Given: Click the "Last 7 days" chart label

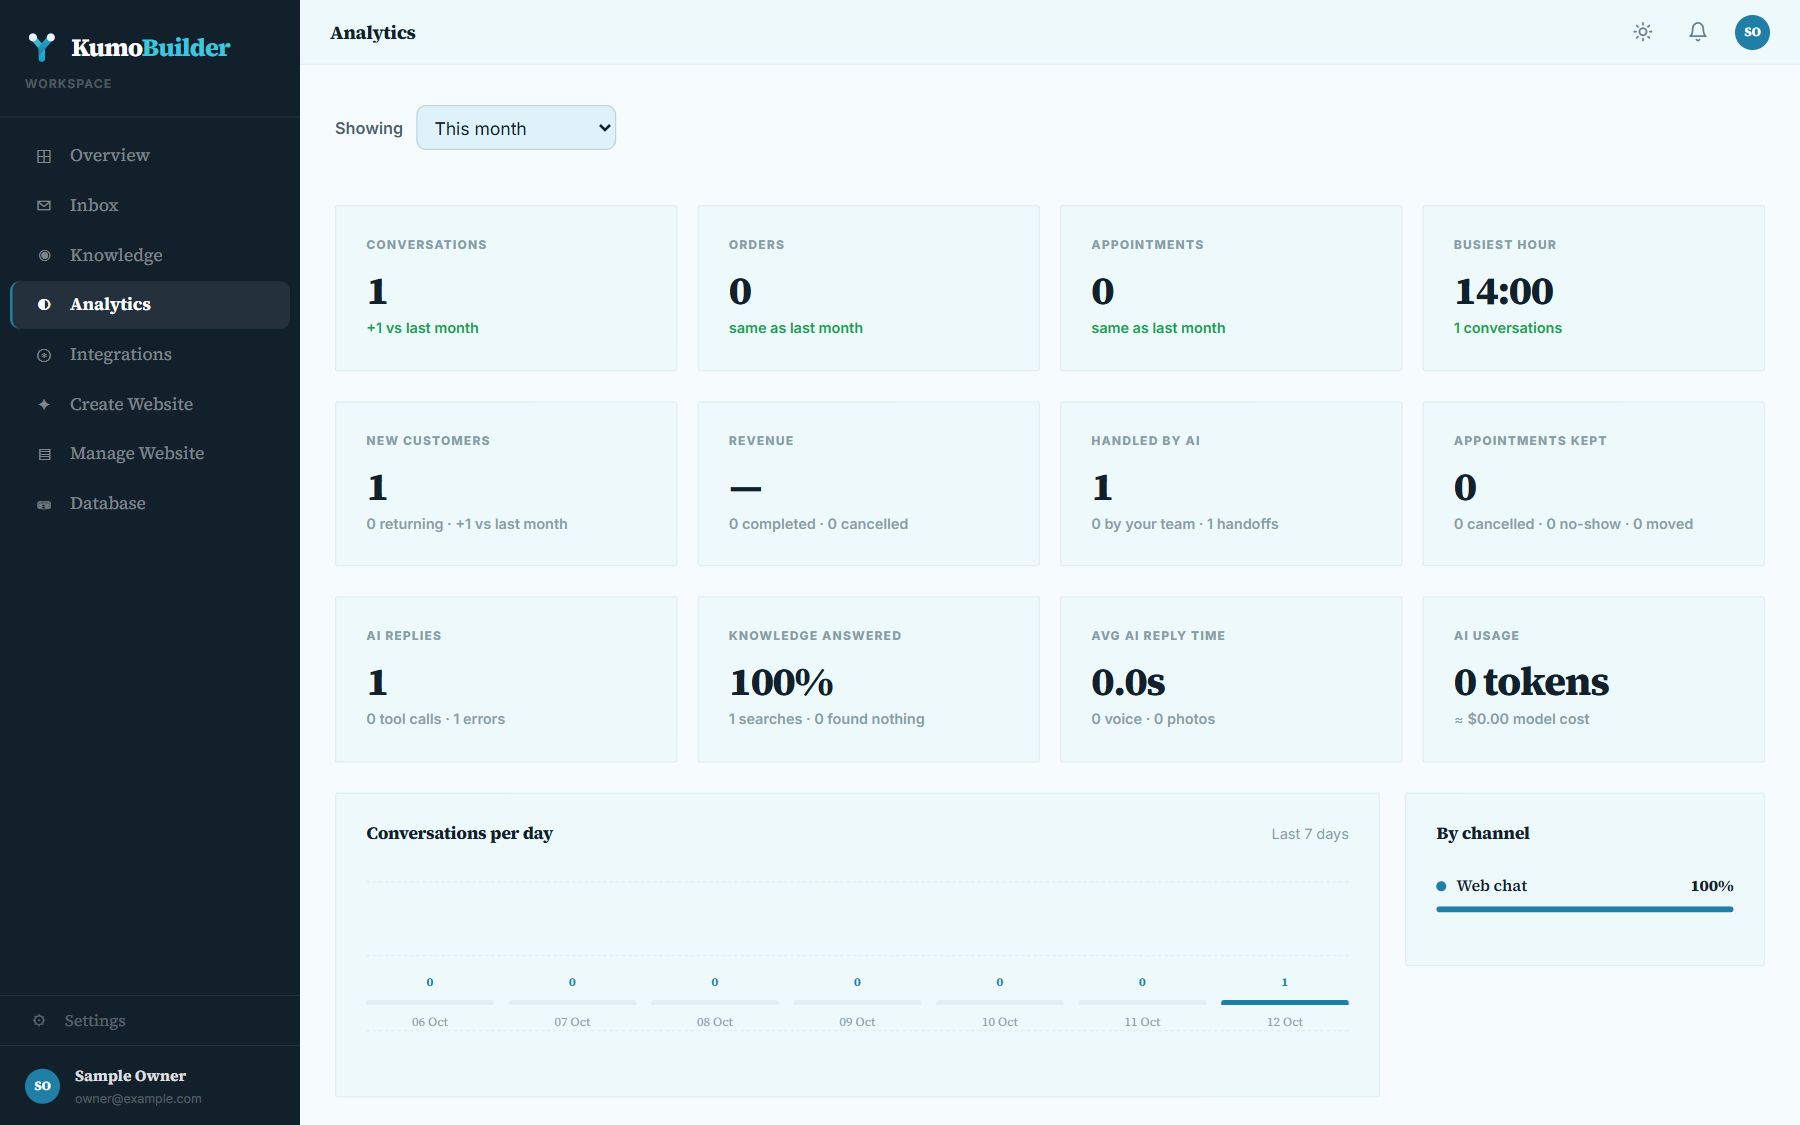Looking at the screenshot, I should (x=1309, y=834).
